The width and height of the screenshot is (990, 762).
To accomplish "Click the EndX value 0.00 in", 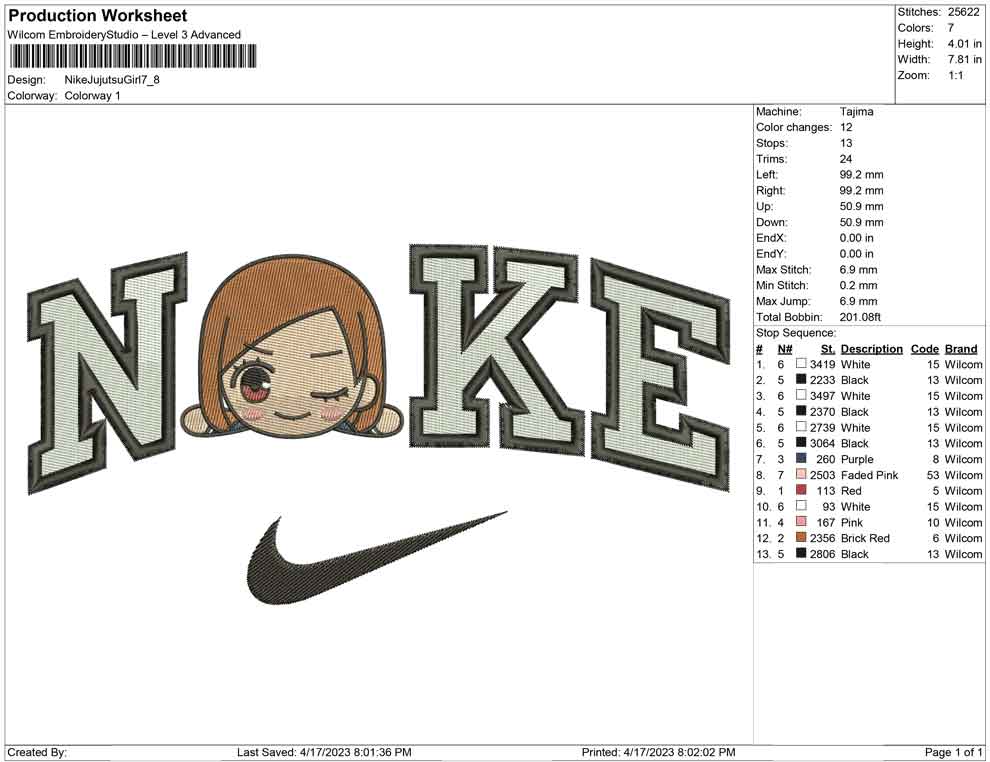I will (x=856, y=238).
